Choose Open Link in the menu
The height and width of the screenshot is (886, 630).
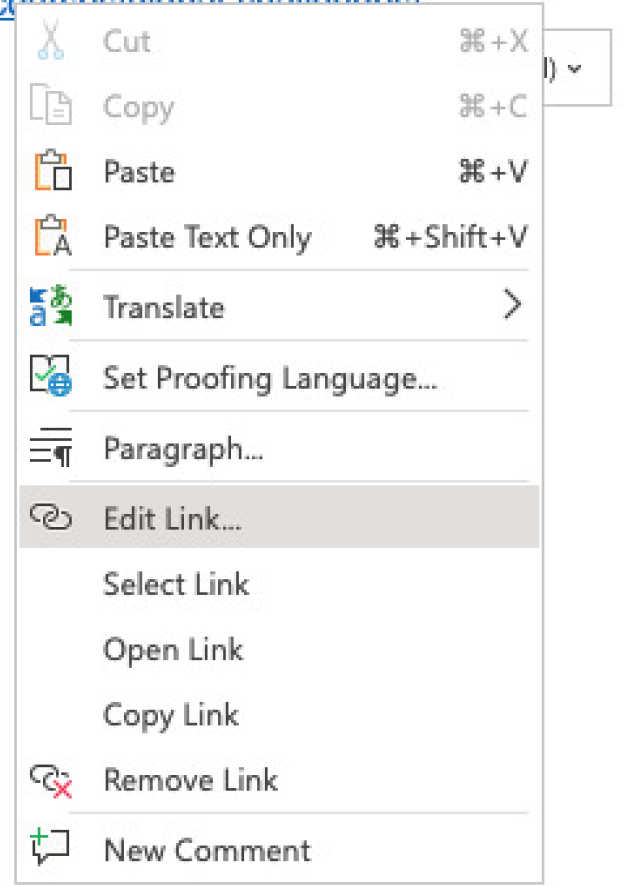[173, 650]
